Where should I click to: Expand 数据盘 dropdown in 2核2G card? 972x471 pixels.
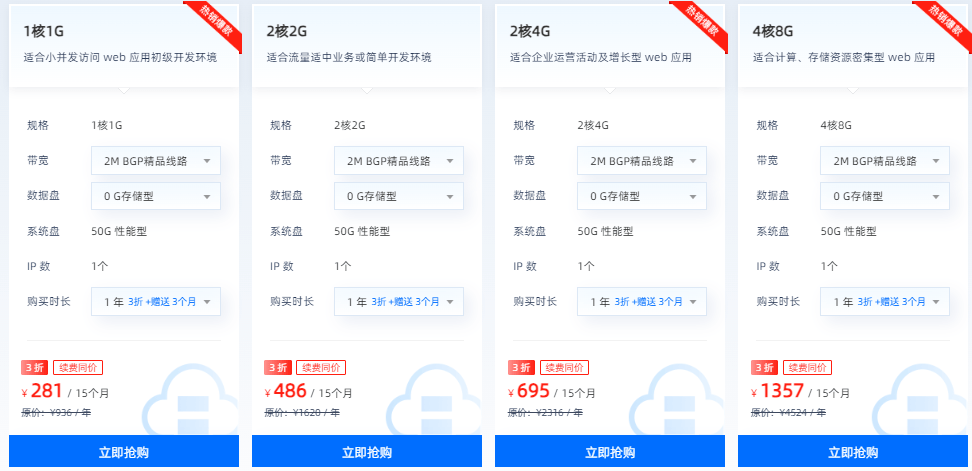tap(399, 196)
